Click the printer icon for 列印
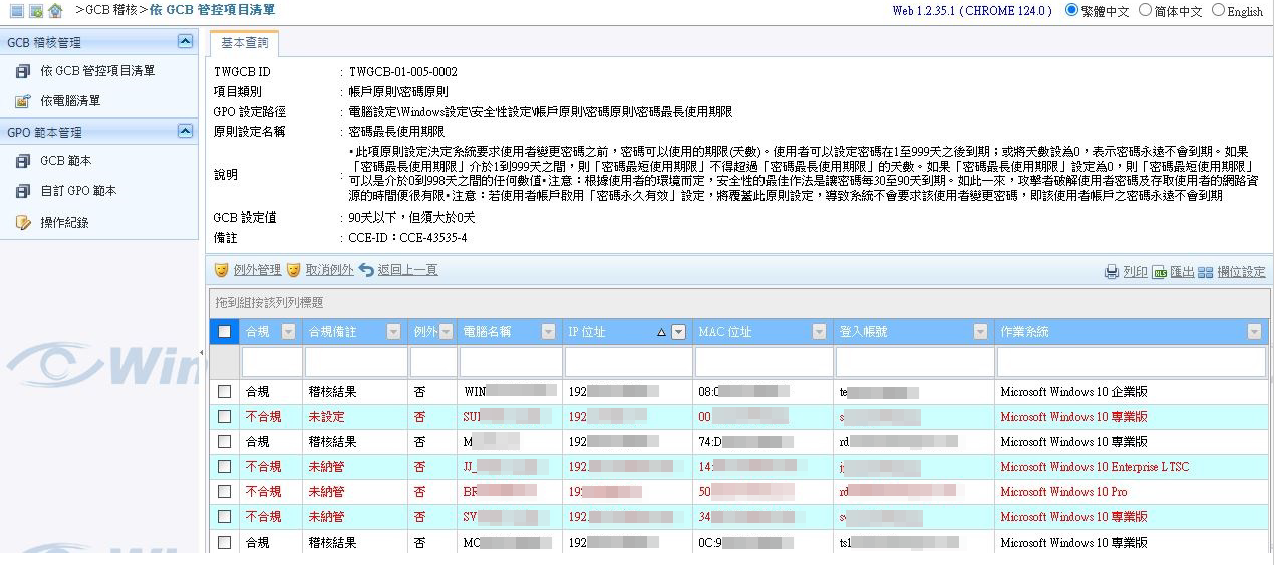Image resolution: width=1274 pixels, height=565 pixels. click(x=1112, y=272)
